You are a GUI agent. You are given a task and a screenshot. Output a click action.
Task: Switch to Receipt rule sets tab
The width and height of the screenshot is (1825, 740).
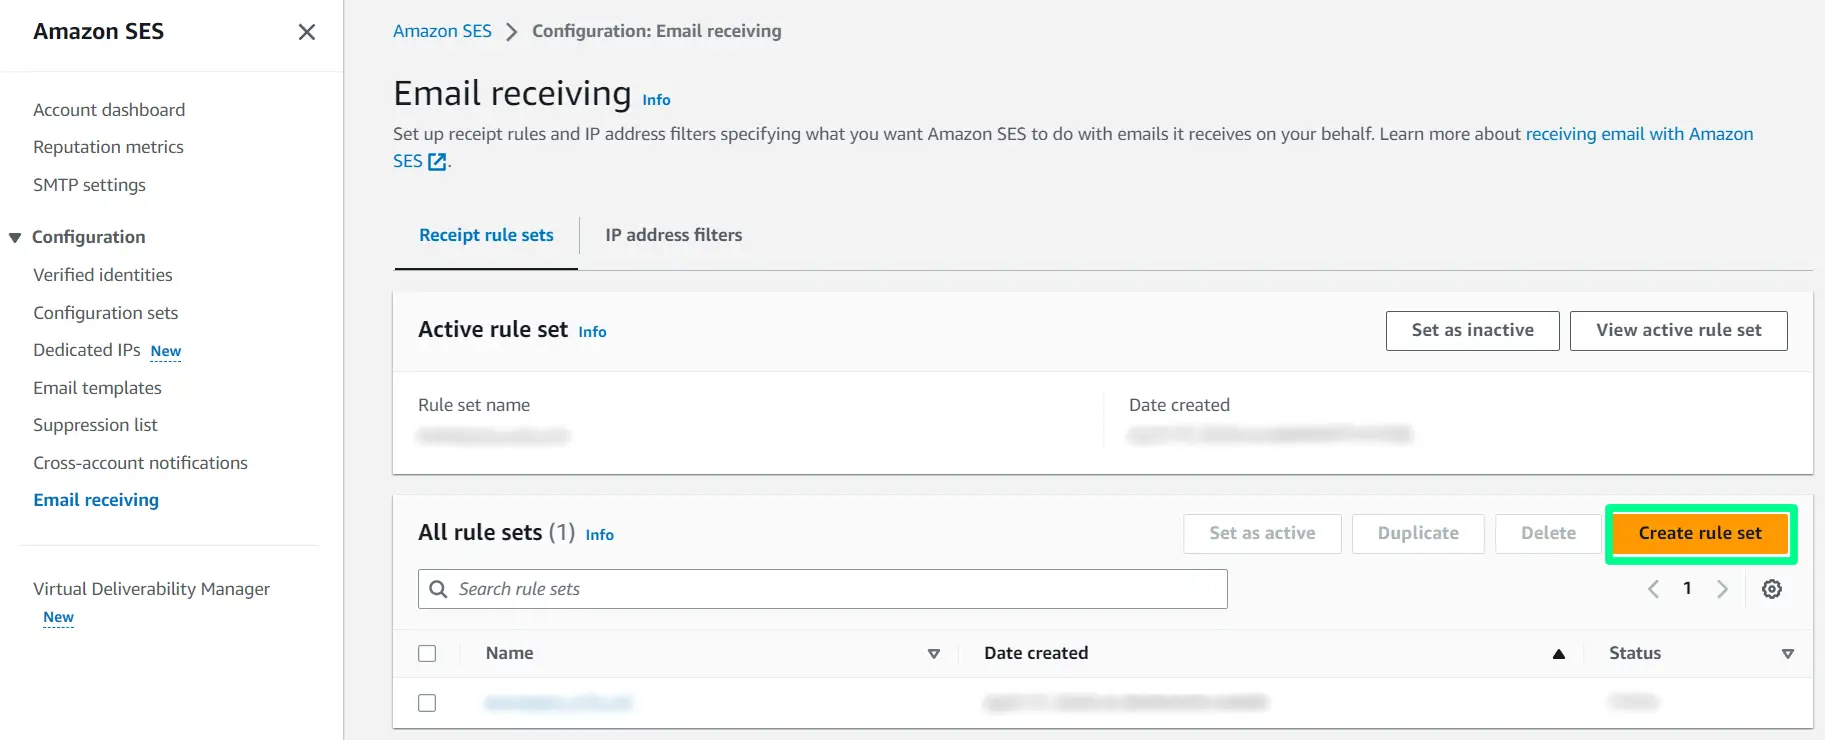(486, 235)
